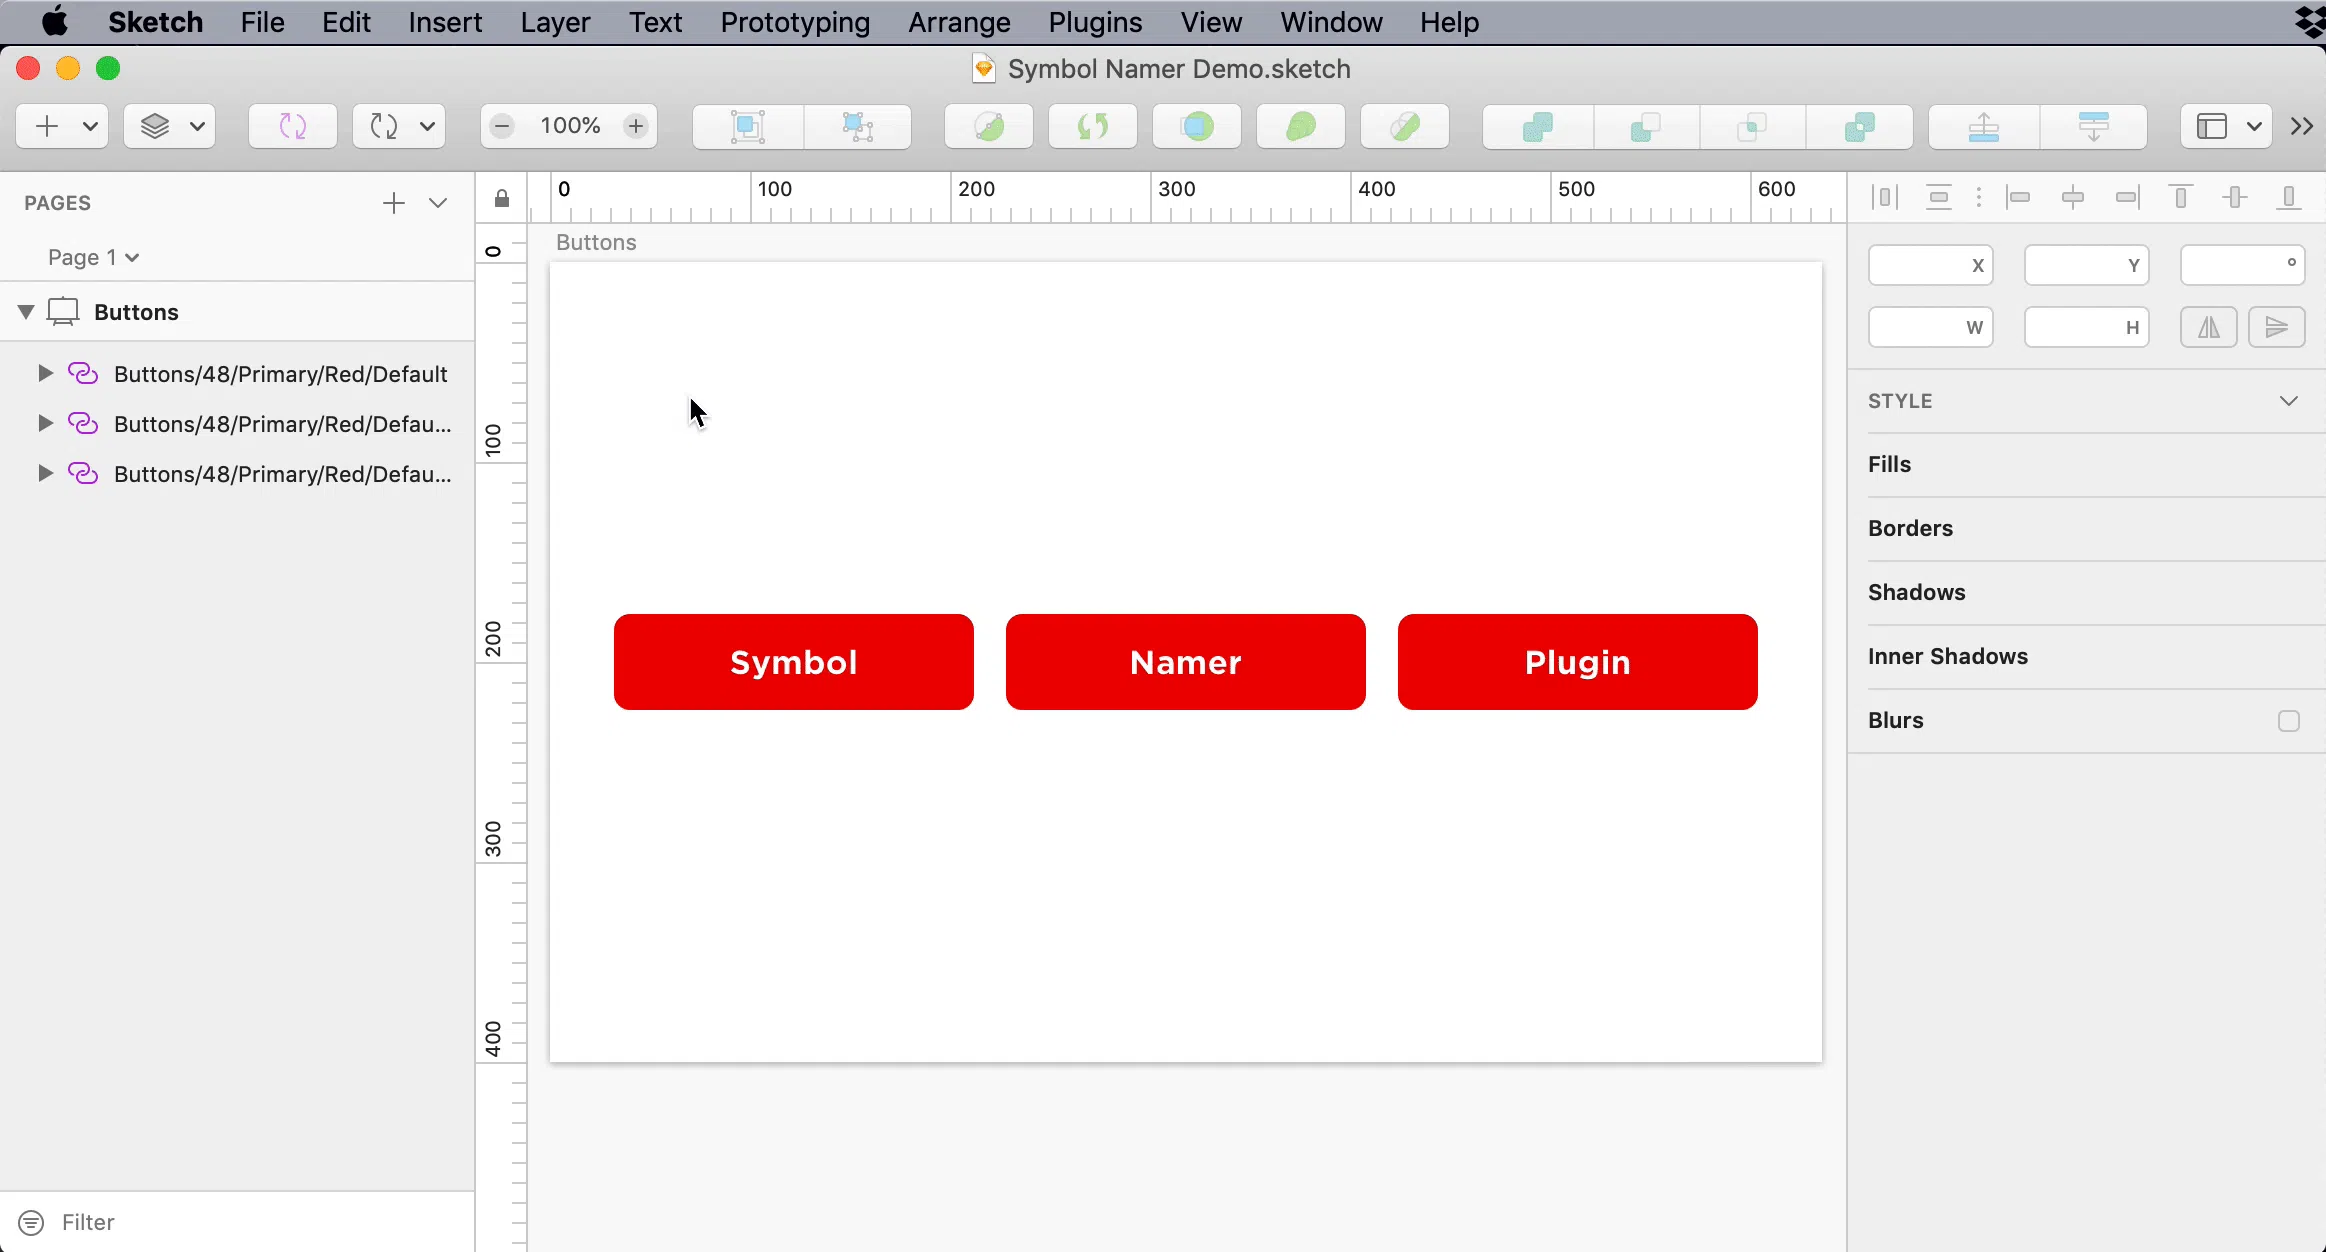Distribute layers horizontally in inspector
2326x1252 pixels.
1885,198
